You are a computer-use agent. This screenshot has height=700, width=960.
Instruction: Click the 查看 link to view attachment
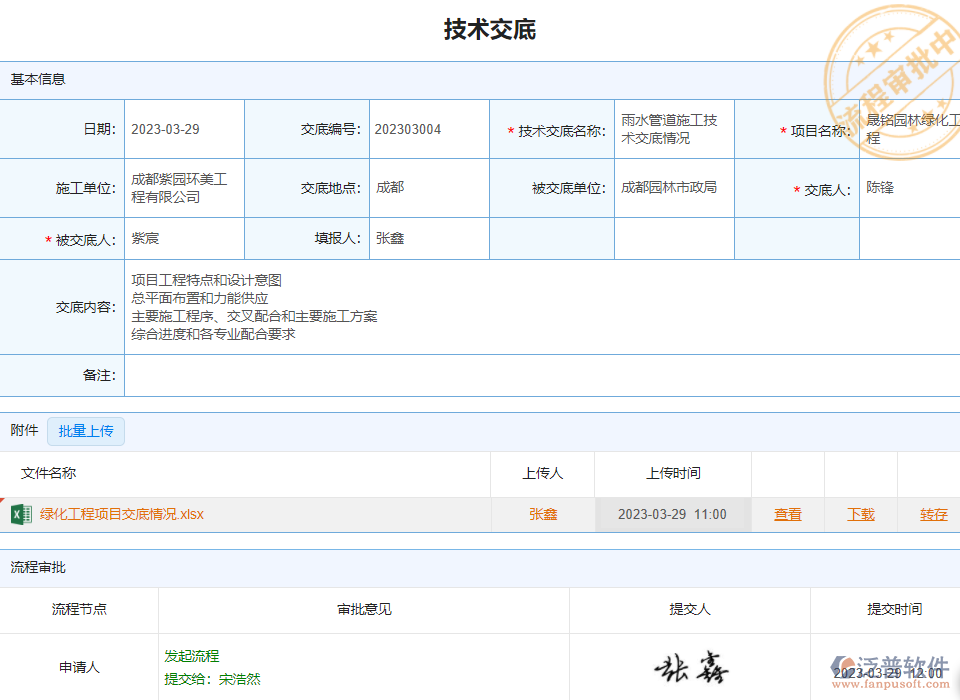click(x=787, y=514)
